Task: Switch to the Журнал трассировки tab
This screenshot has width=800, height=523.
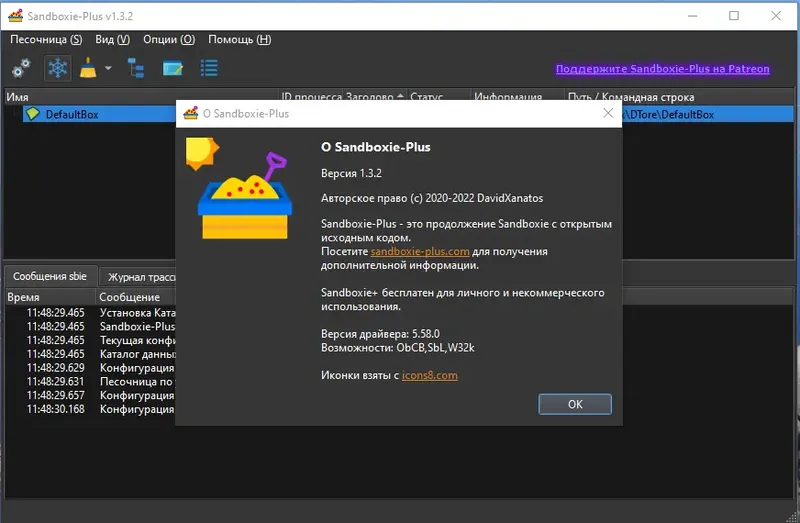Action: (138, 277)
